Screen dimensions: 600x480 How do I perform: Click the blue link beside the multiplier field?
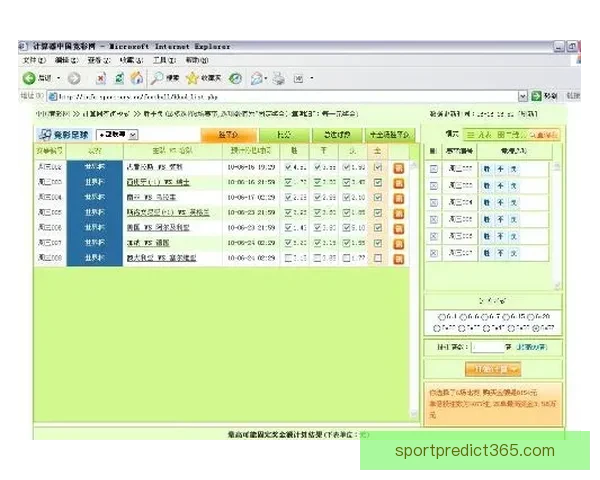point(532,348)
